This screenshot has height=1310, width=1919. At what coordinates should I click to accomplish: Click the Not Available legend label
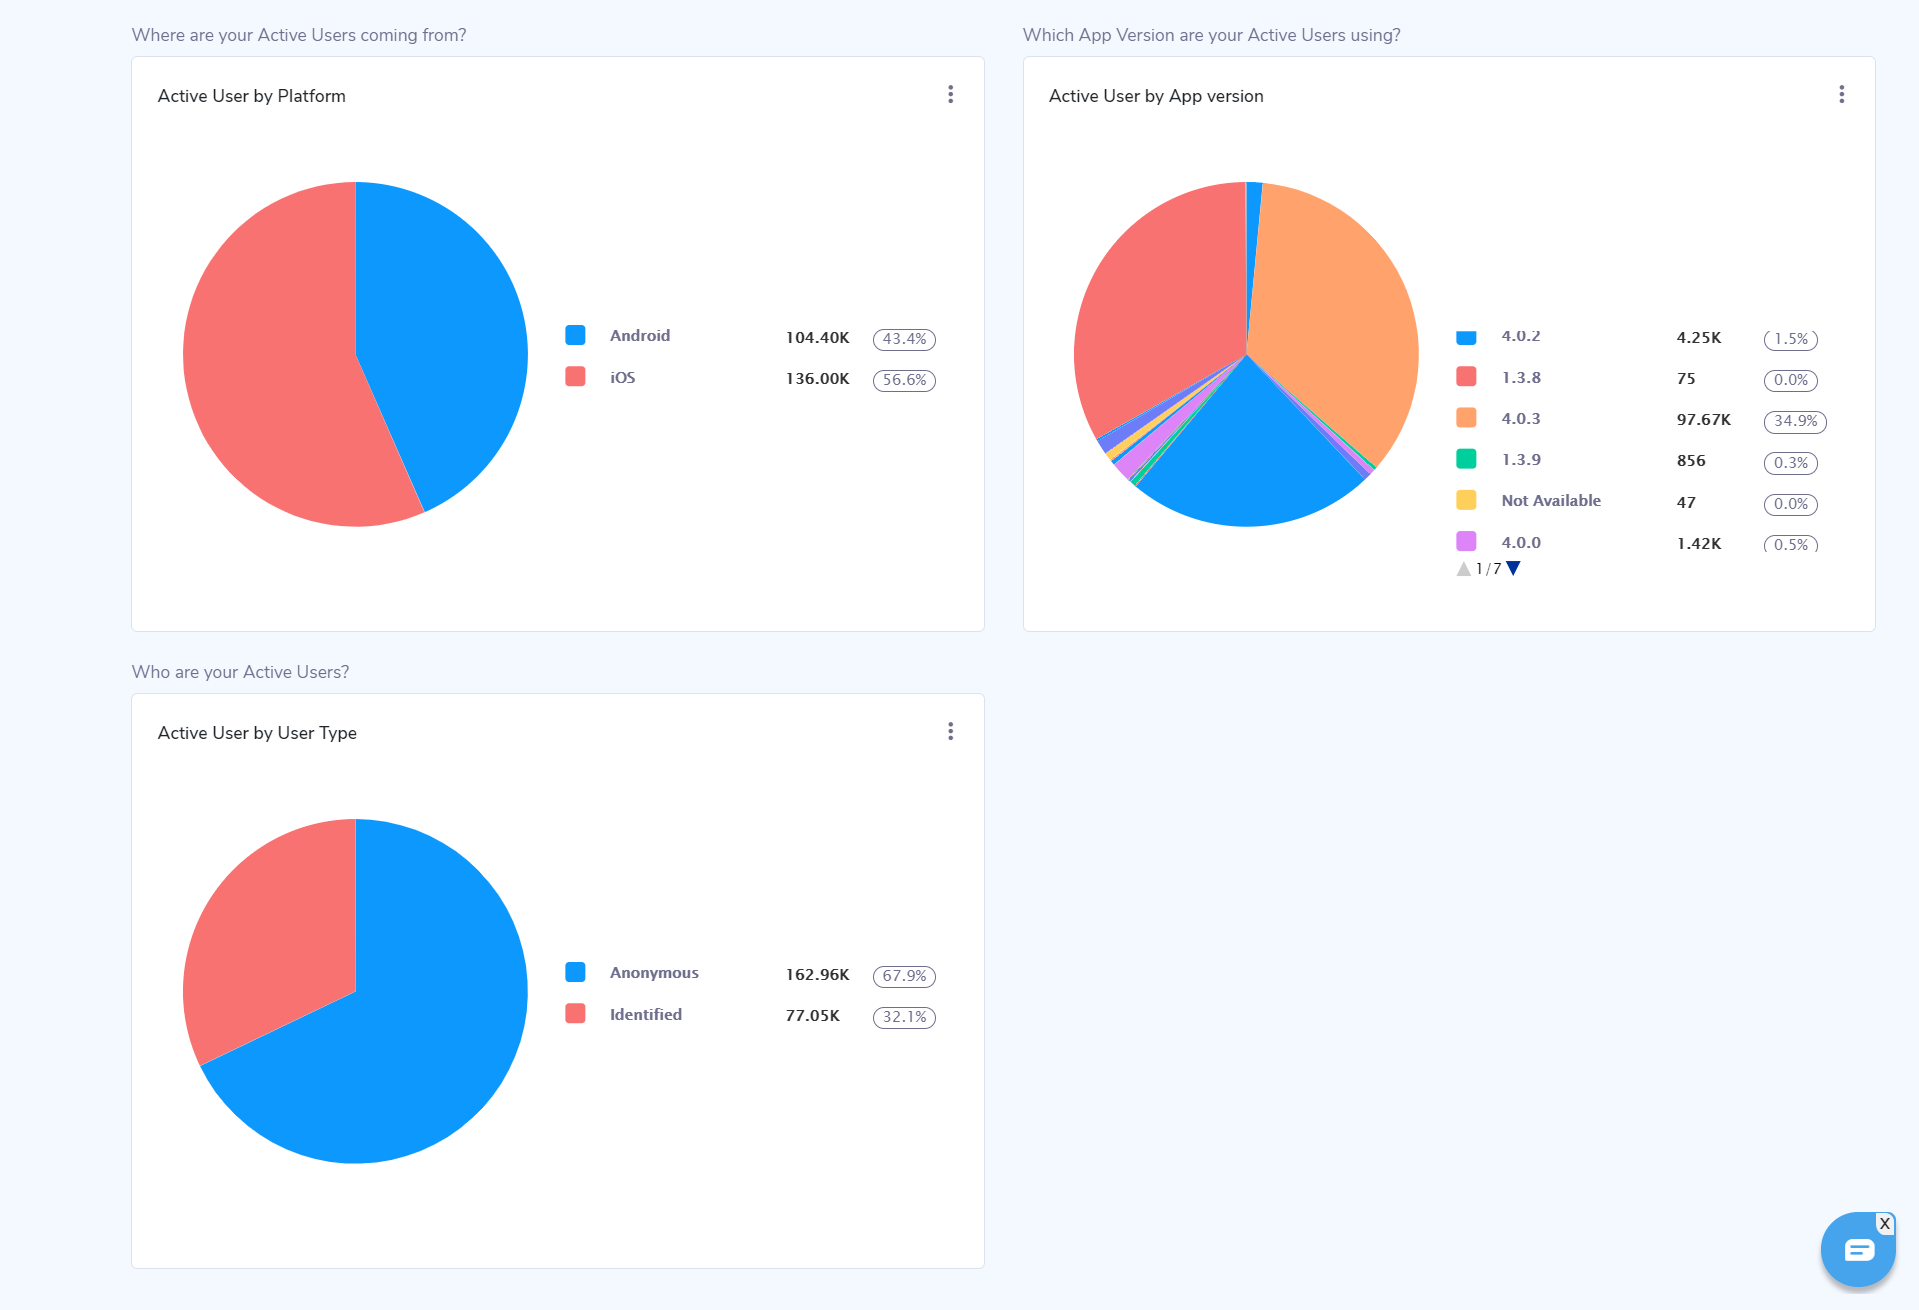click(x=1551, y=500)
